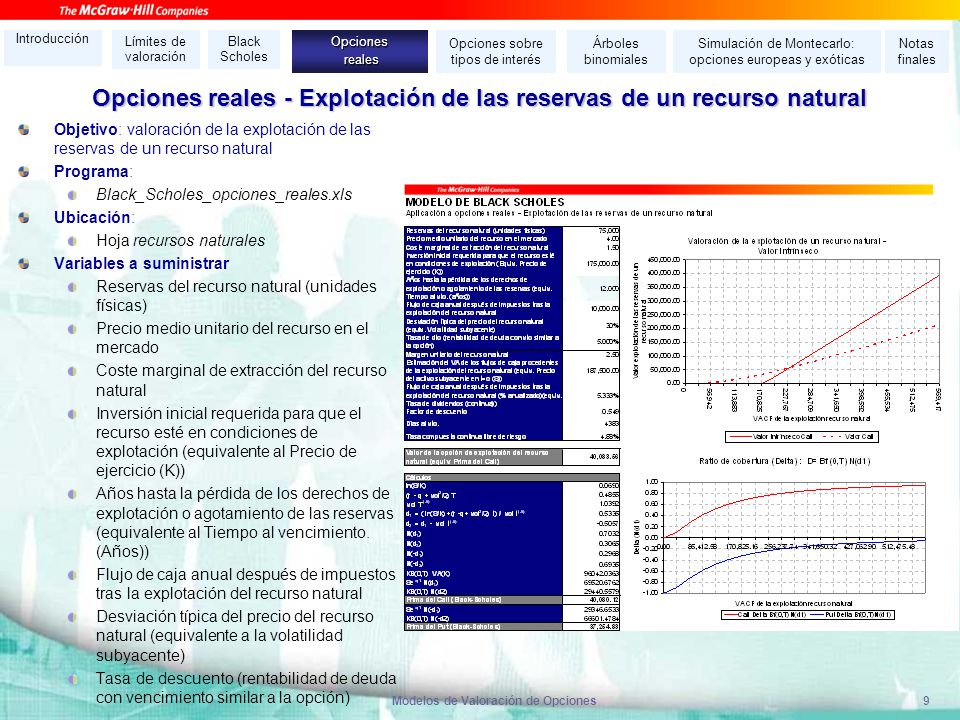Click sub-bullet beside Hoja recursos naturales
Screen dimensions: 960x720
tap(72, 241)
